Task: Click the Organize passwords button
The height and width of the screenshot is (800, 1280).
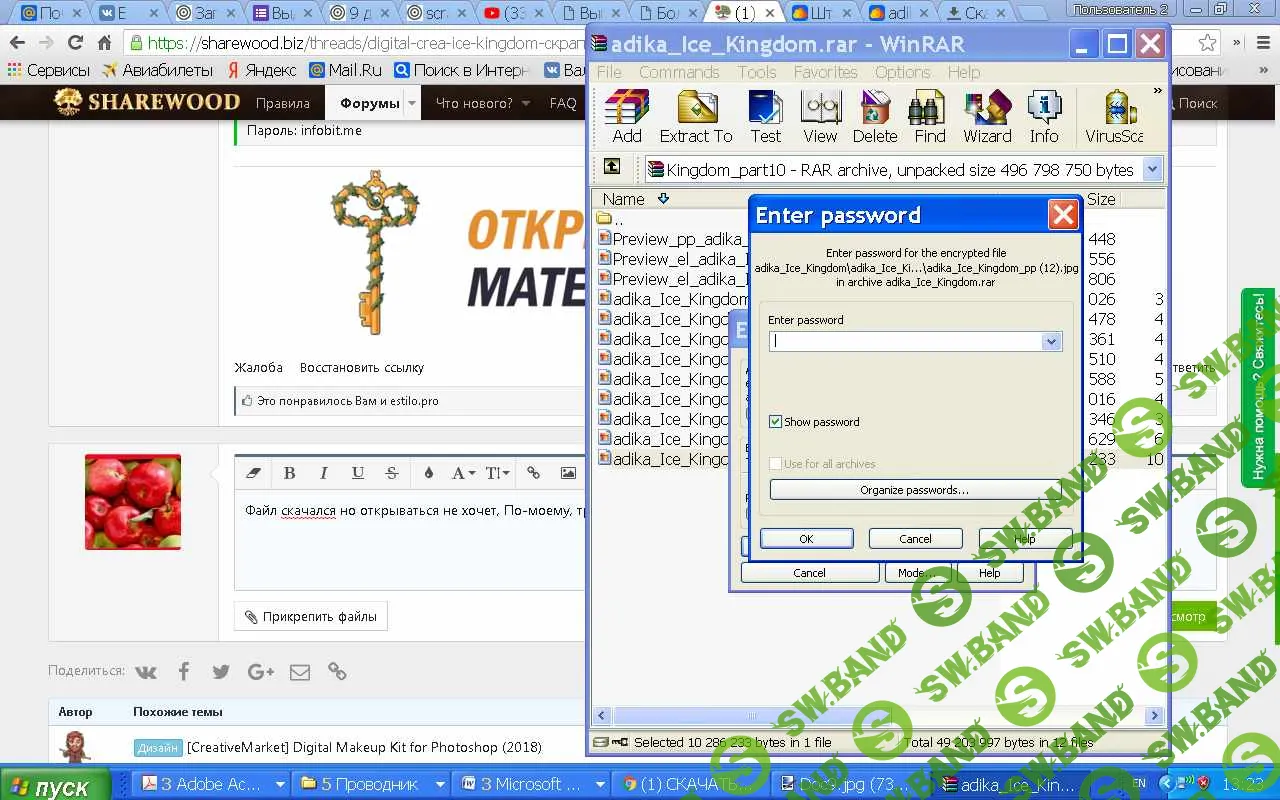Action: click(x=914, y=490)
